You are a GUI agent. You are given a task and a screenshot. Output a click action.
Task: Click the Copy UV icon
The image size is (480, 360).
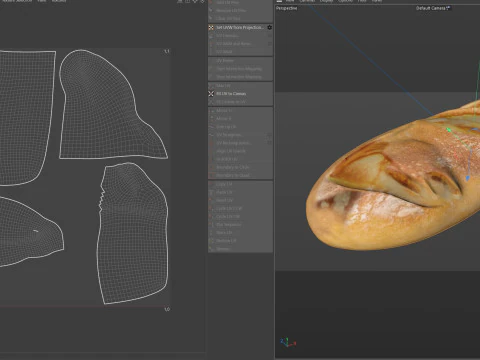tap(211, 184)
